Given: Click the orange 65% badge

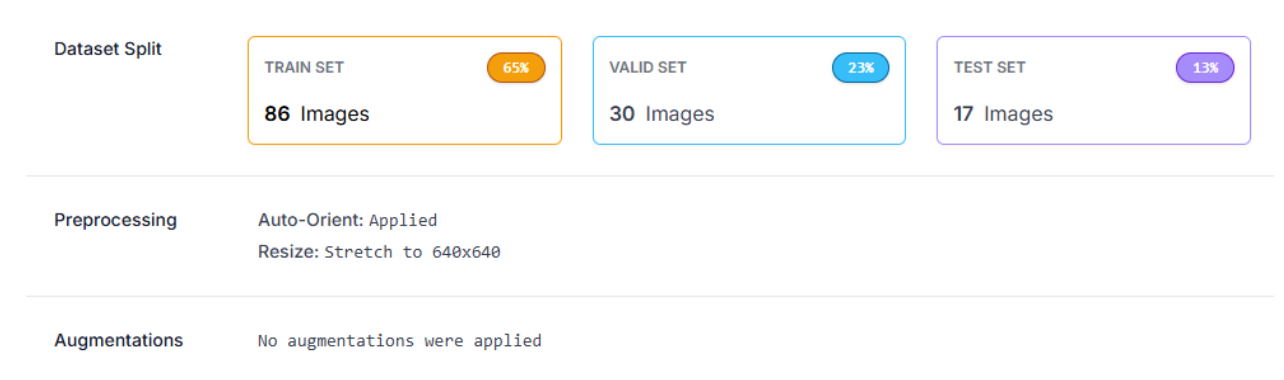Looking at the screenshot, I should point(516,68).
